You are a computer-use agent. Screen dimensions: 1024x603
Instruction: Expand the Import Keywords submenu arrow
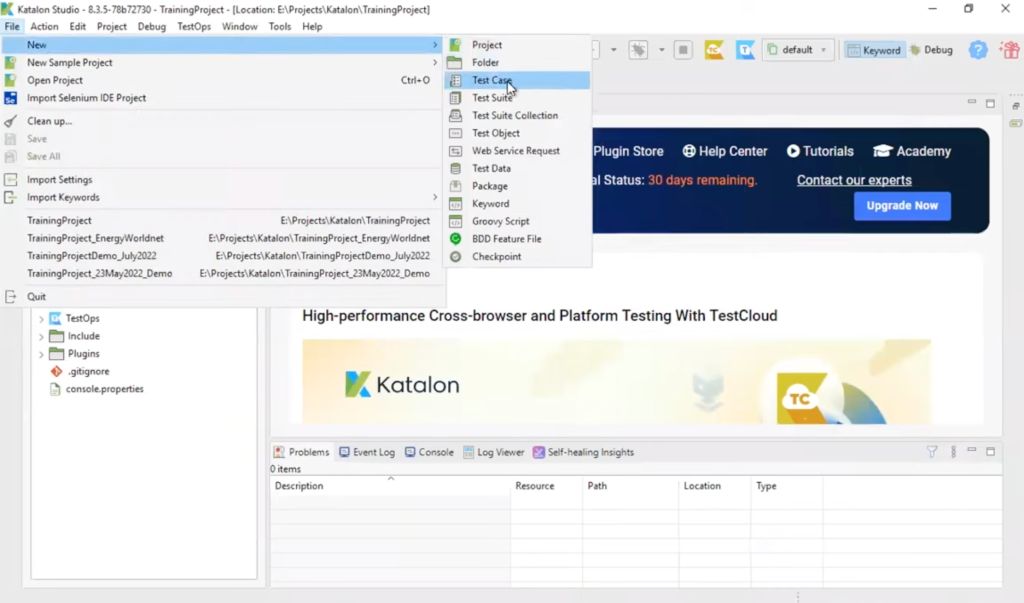pos(435,197)
